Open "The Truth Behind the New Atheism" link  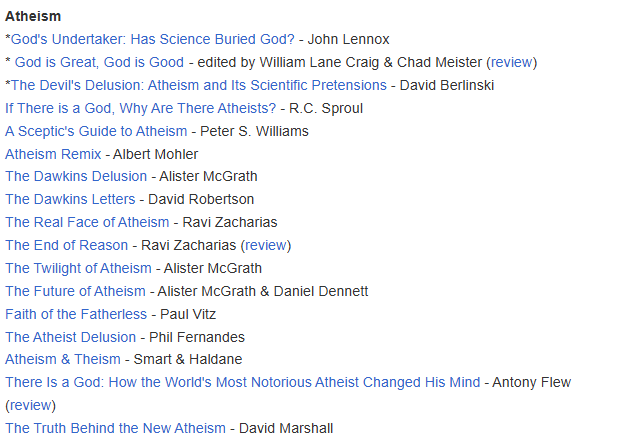point(115,428)
